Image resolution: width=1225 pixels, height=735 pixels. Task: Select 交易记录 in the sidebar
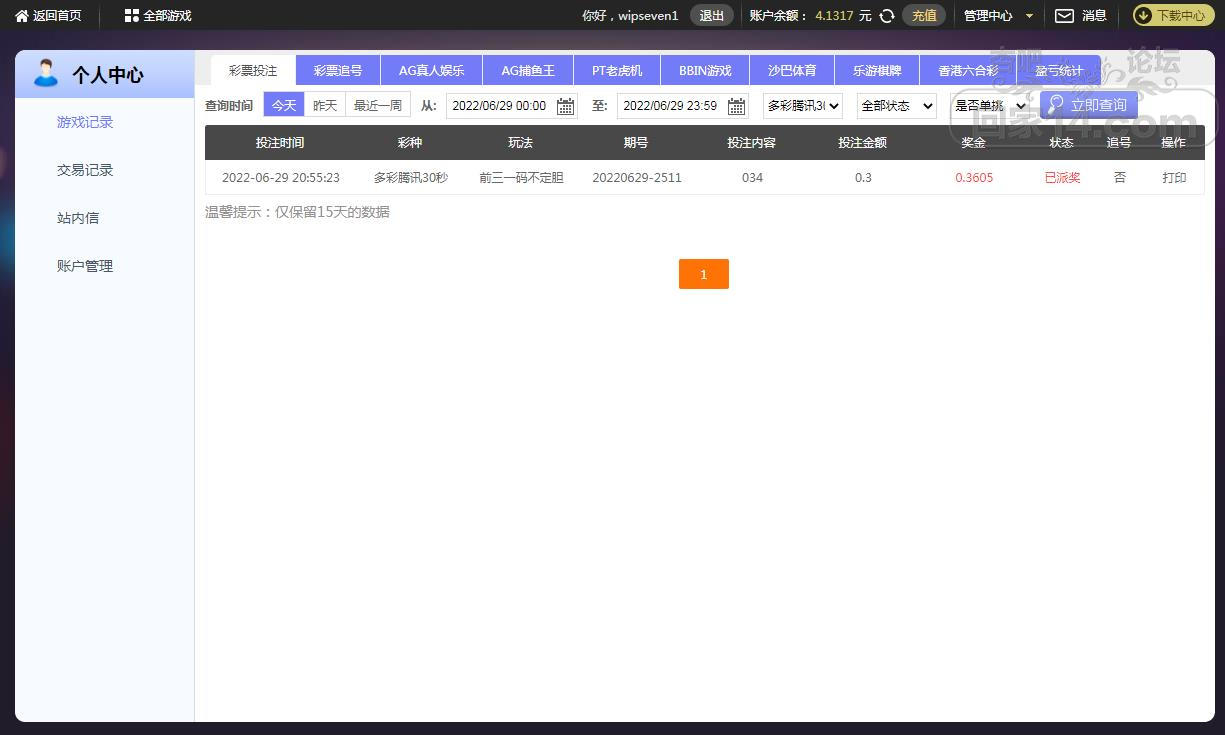pyautogui.click(x=85, y=170)
